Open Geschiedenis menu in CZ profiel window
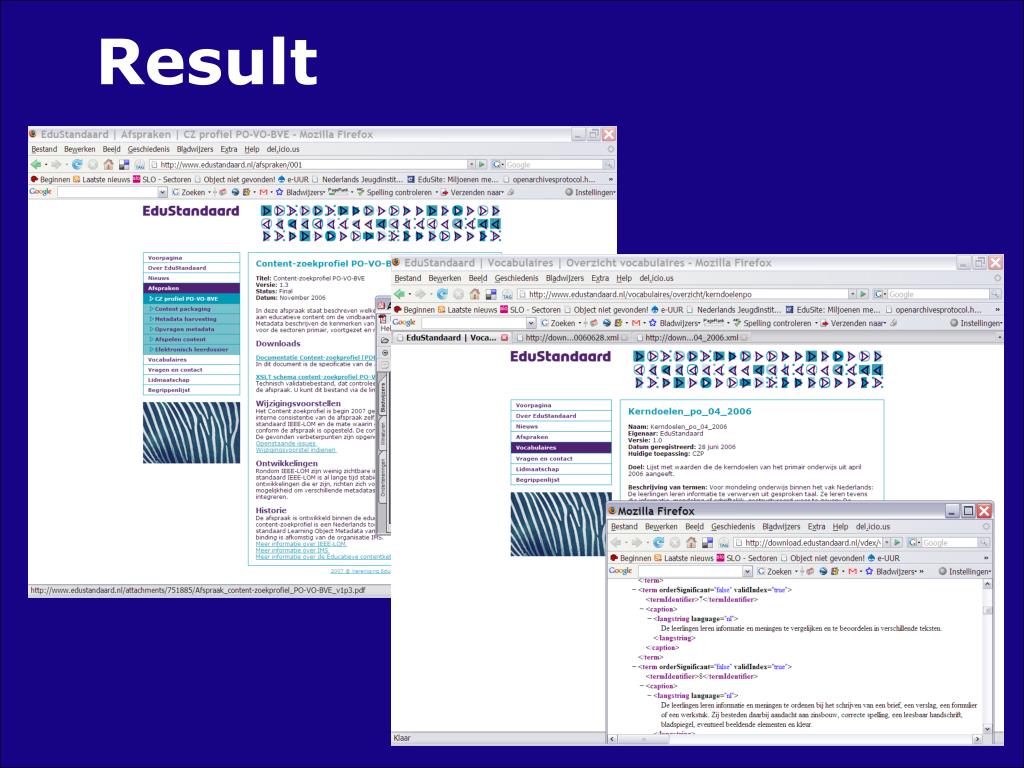Image resolution: width=1024 pixels, height=768 pixels. point(148,150)
